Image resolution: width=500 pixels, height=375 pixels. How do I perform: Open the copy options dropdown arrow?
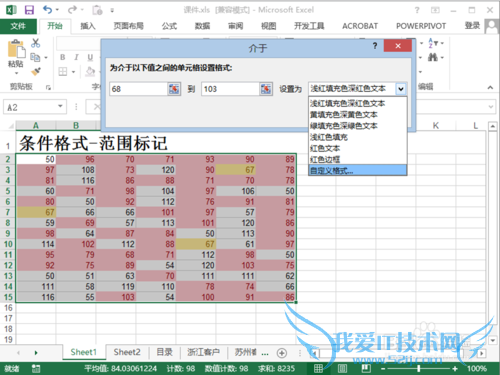point(46,58)
